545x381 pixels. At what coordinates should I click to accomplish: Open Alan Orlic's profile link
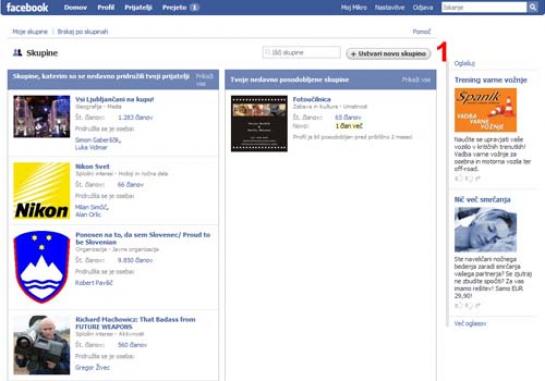(88, 214)
